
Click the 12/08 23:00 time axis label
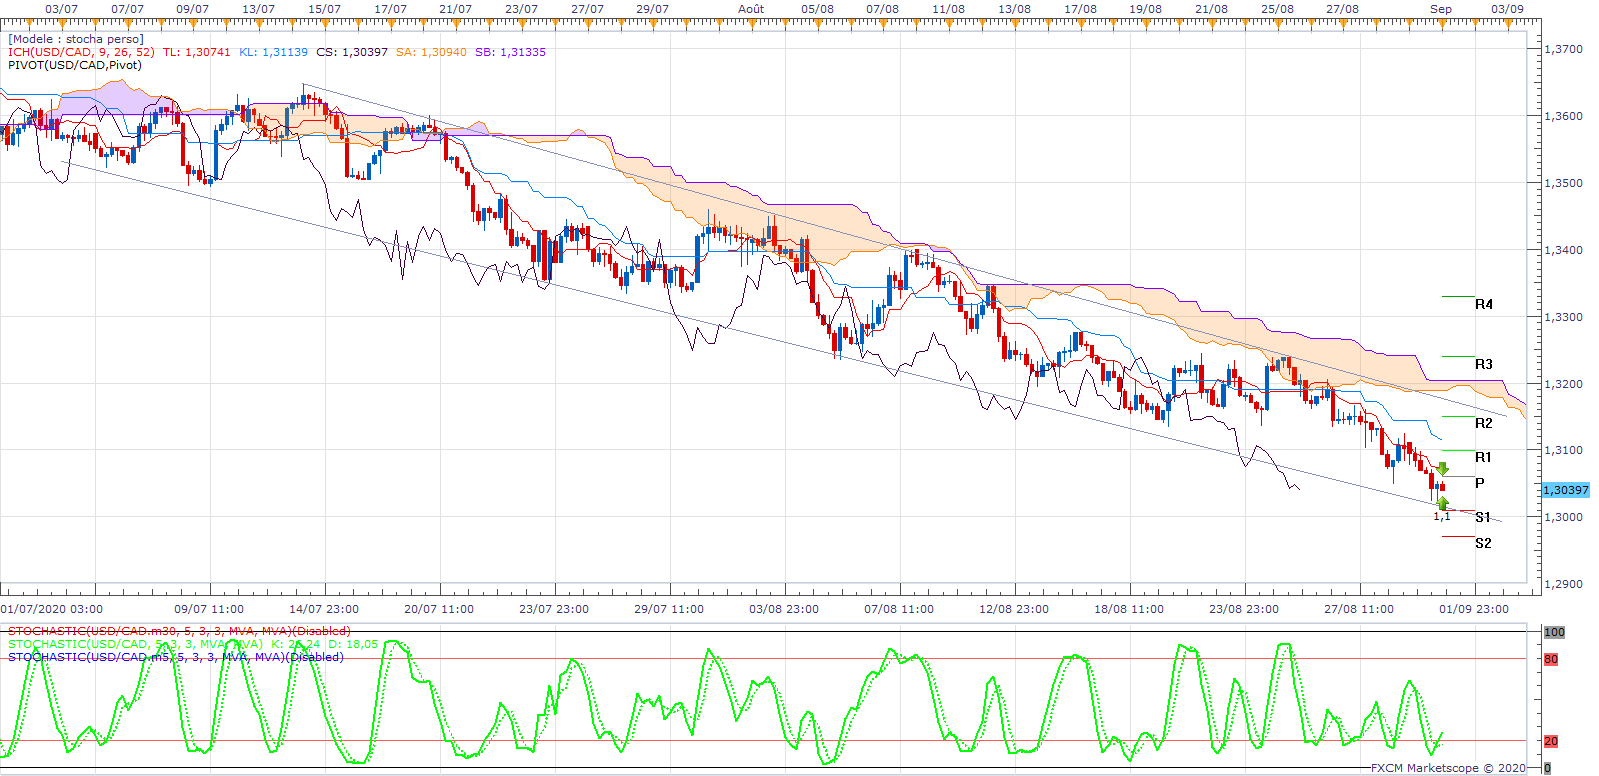[1014, 609]
